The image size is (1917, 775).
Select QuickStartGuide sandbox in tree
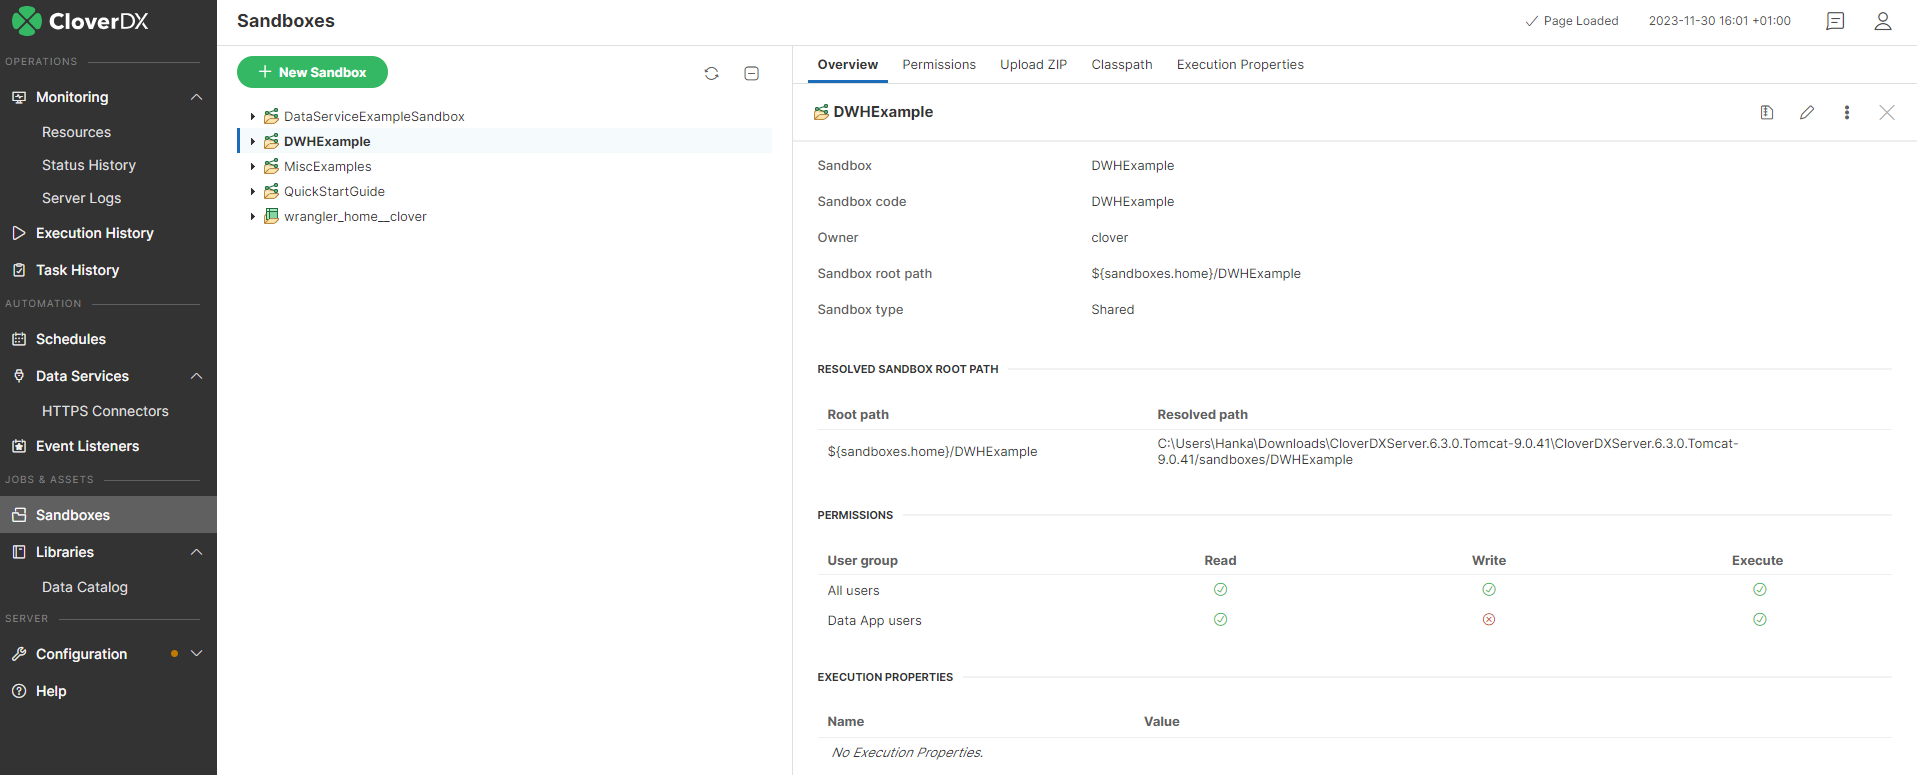pyautogui.click(x=334, y=192)
